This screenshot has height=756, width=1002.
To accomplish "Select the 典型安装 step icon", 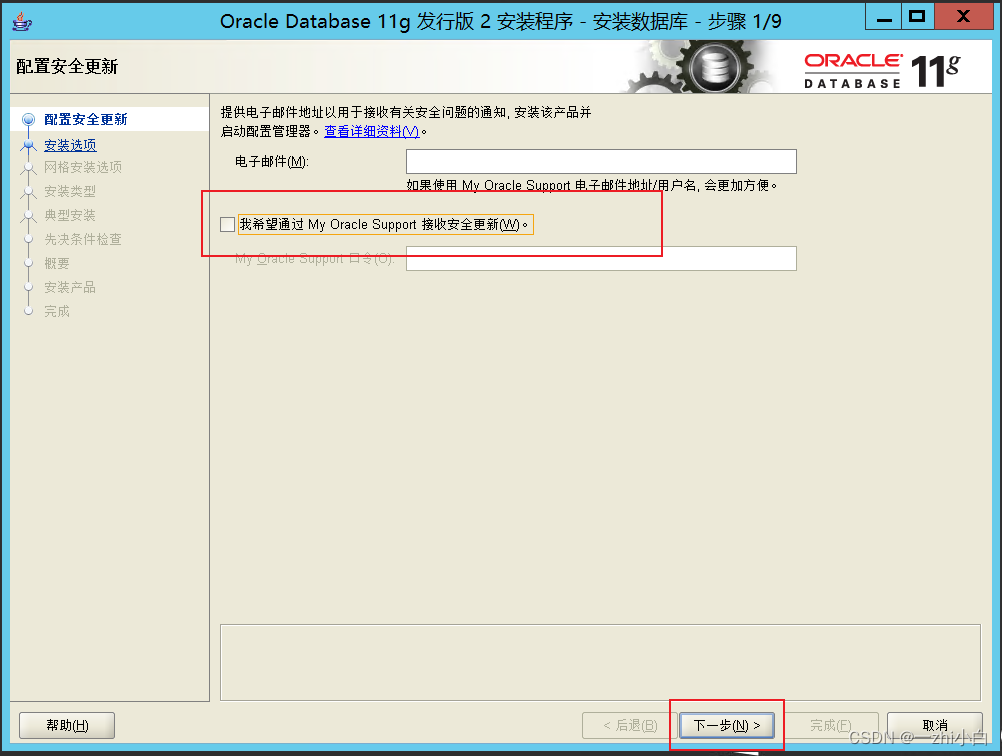I will click(30, 215).
